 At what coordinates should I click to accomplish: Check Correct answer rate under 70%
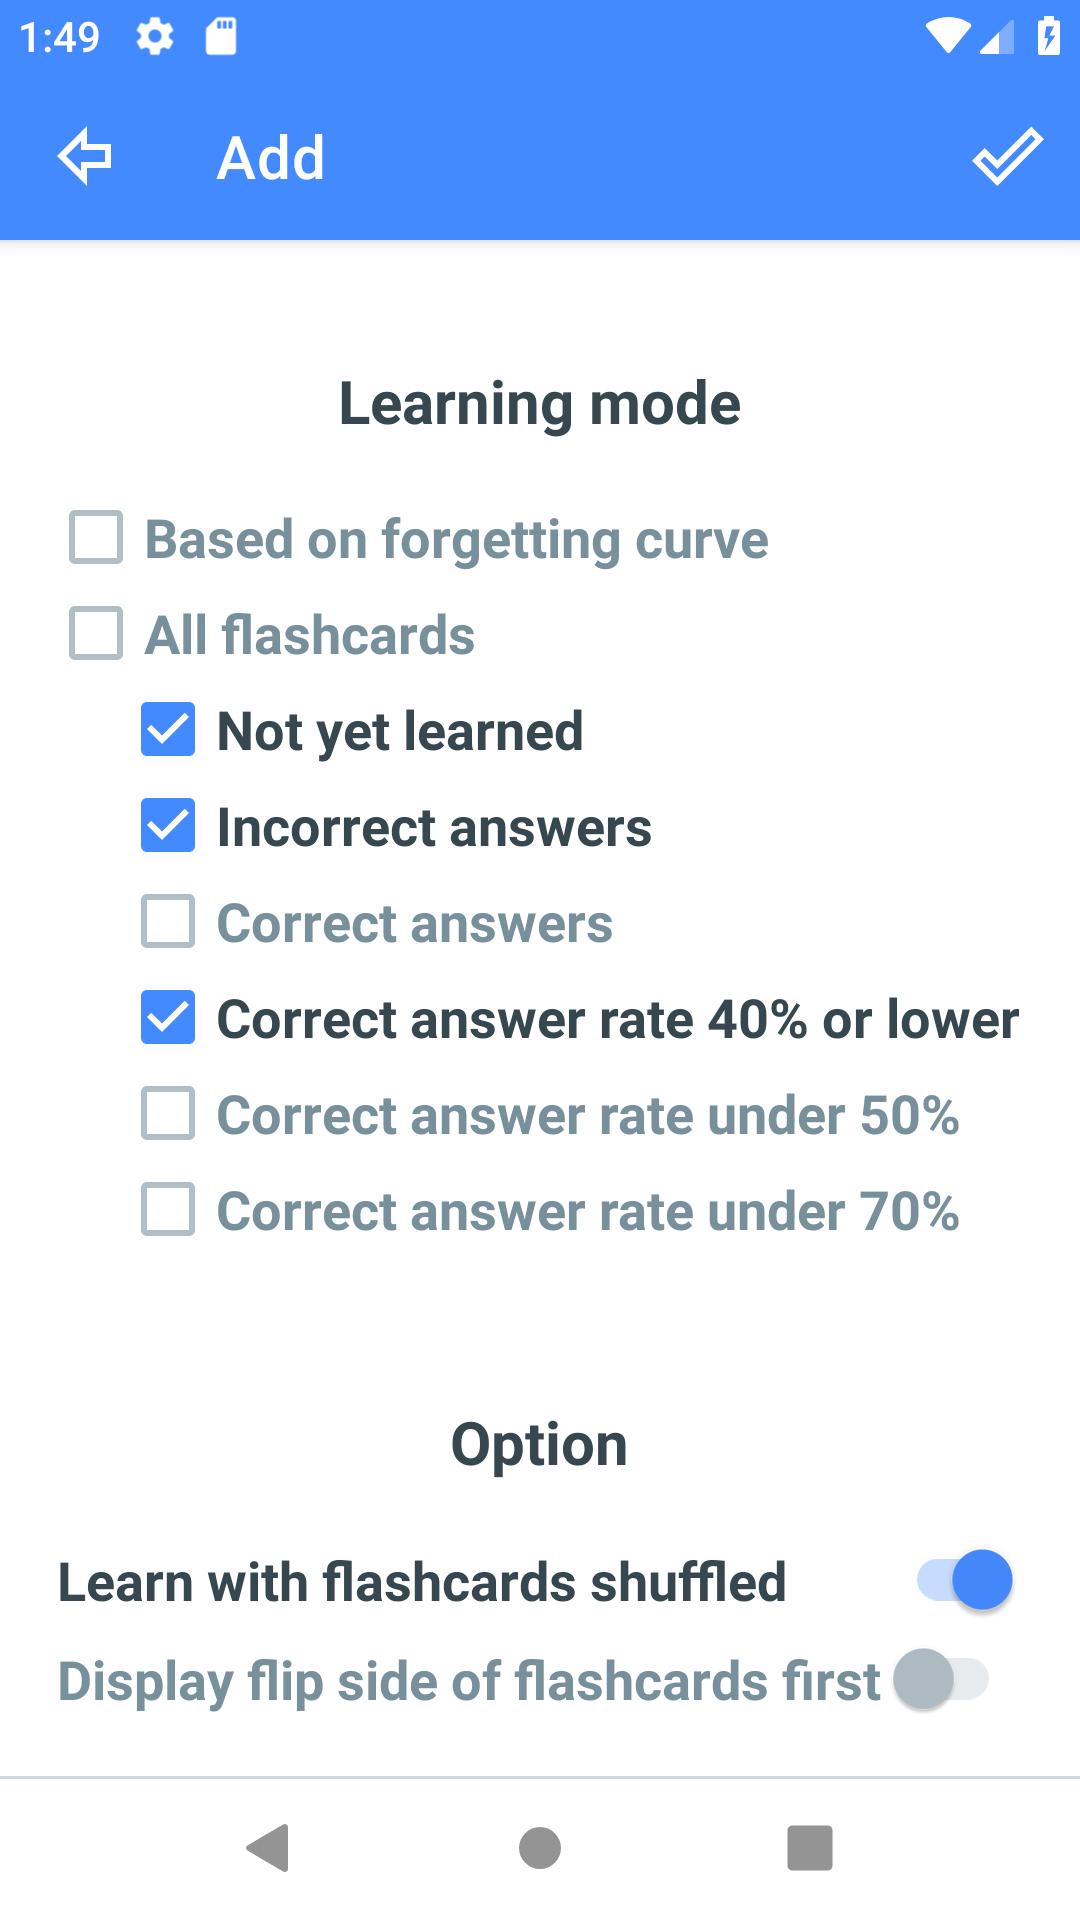(x=168, y=1210)
